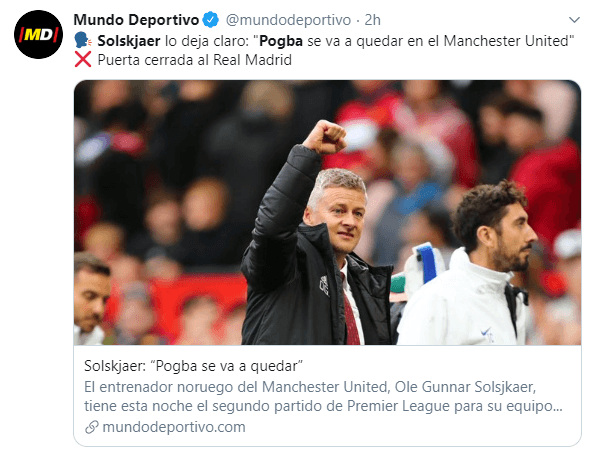Open the article preview photo of Solskjaer
The width and height of the screenshot is (594, 454).
[327, 213]
